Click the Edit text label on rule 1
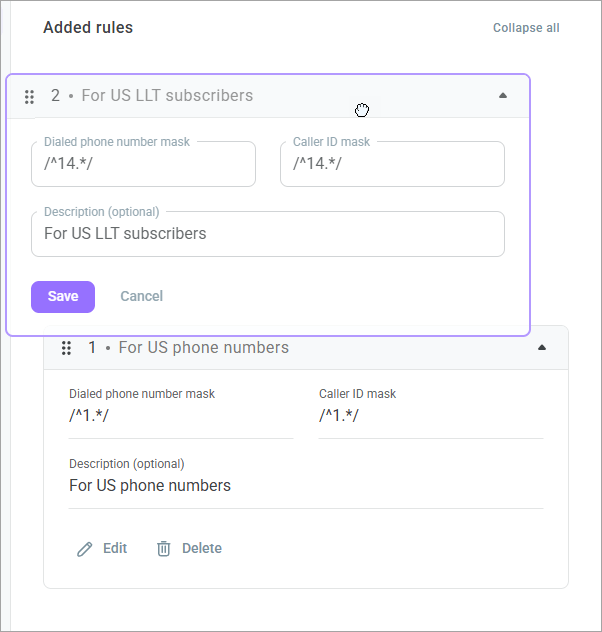 (115, 549)
